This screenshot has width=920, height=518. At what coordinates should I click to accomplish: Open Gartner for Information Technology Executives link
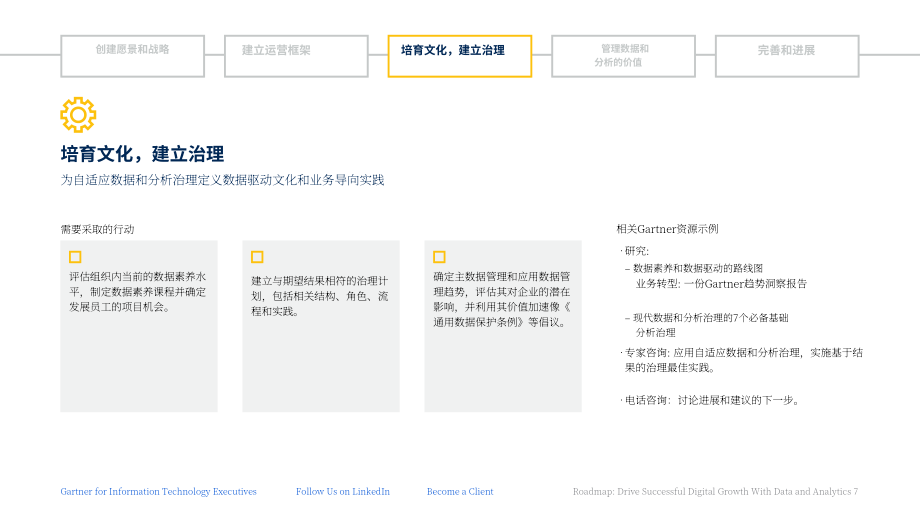158,492
